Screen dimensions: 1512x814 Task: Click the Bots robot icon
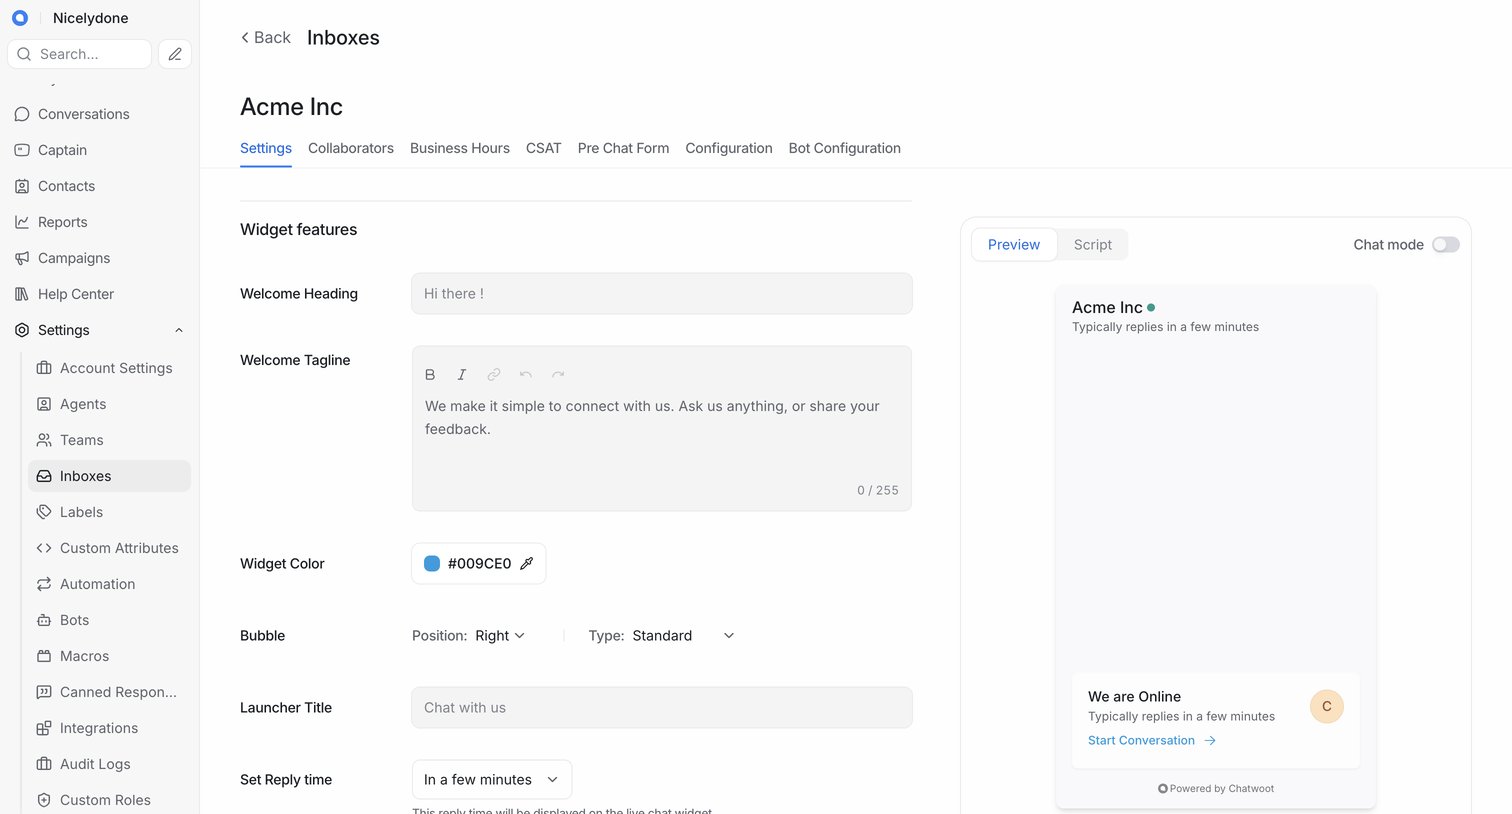point(44,620)
